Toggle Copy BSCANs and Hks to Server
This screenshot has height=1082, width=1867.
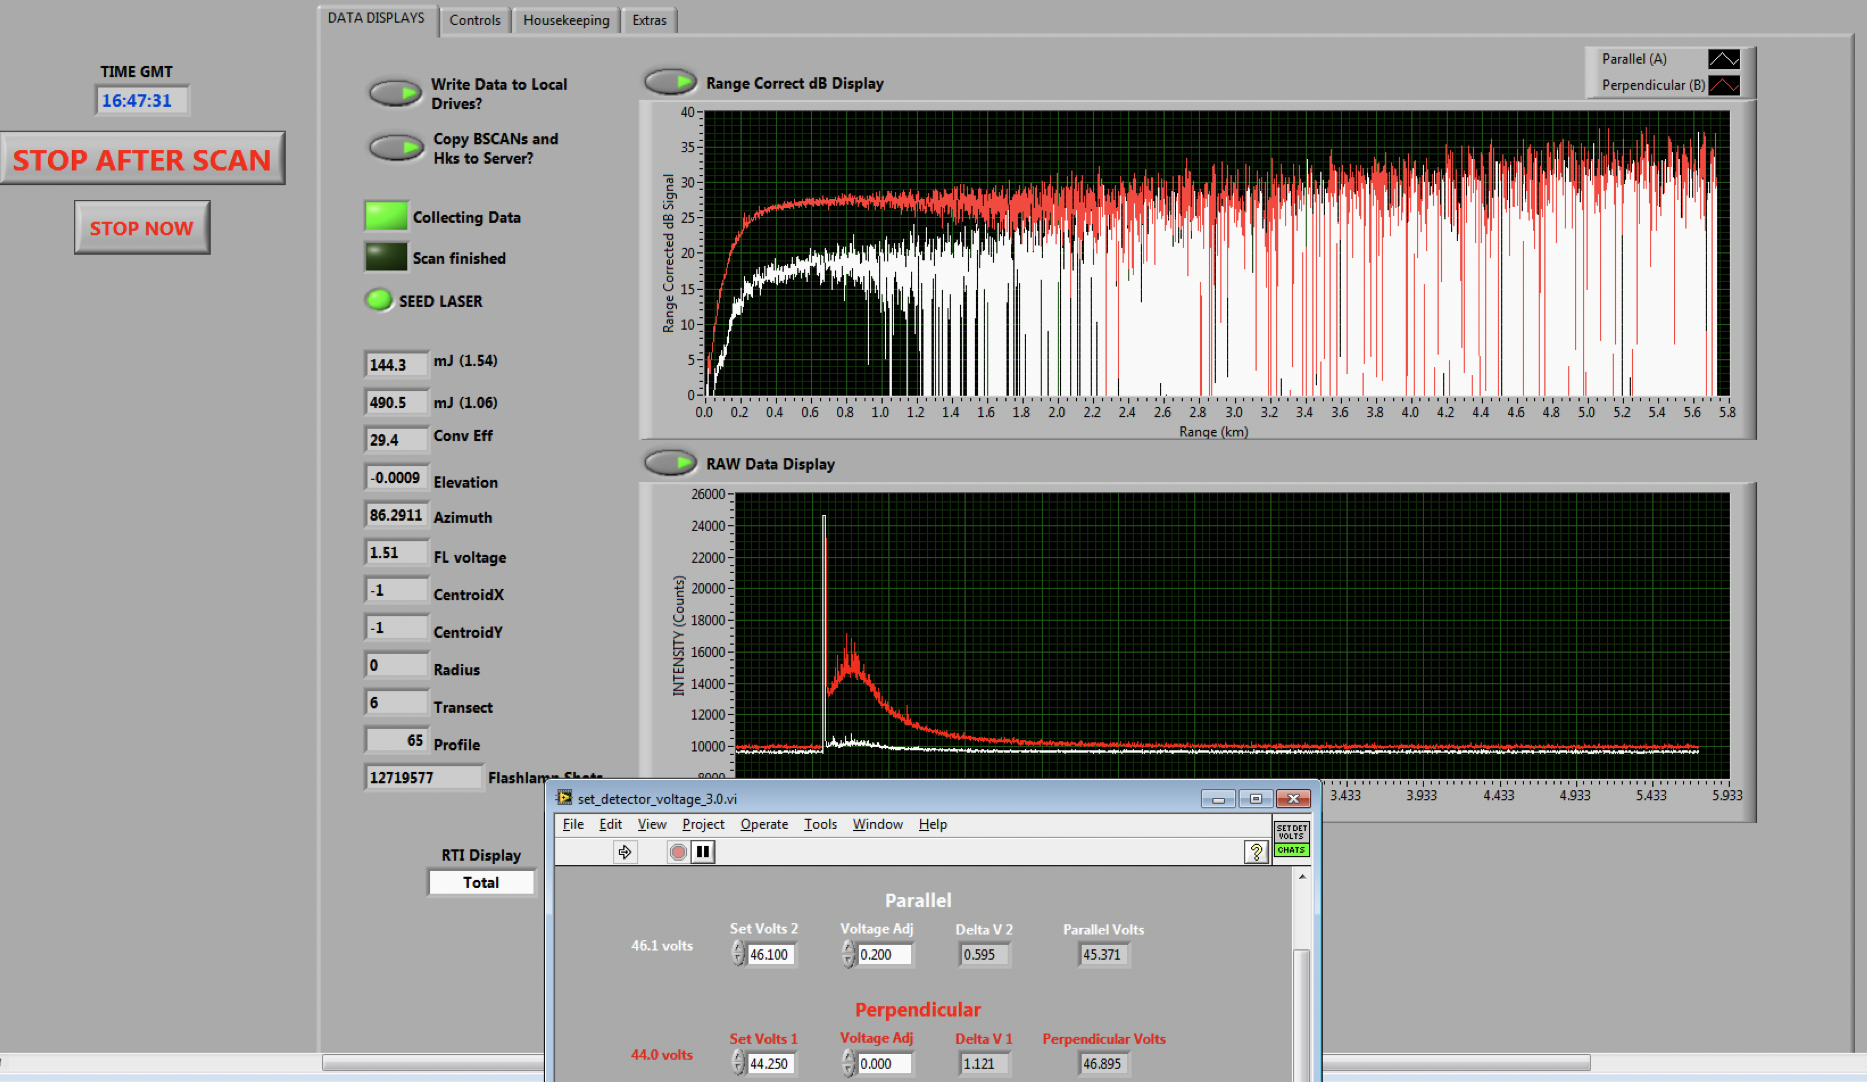click(x=396, y=148)
